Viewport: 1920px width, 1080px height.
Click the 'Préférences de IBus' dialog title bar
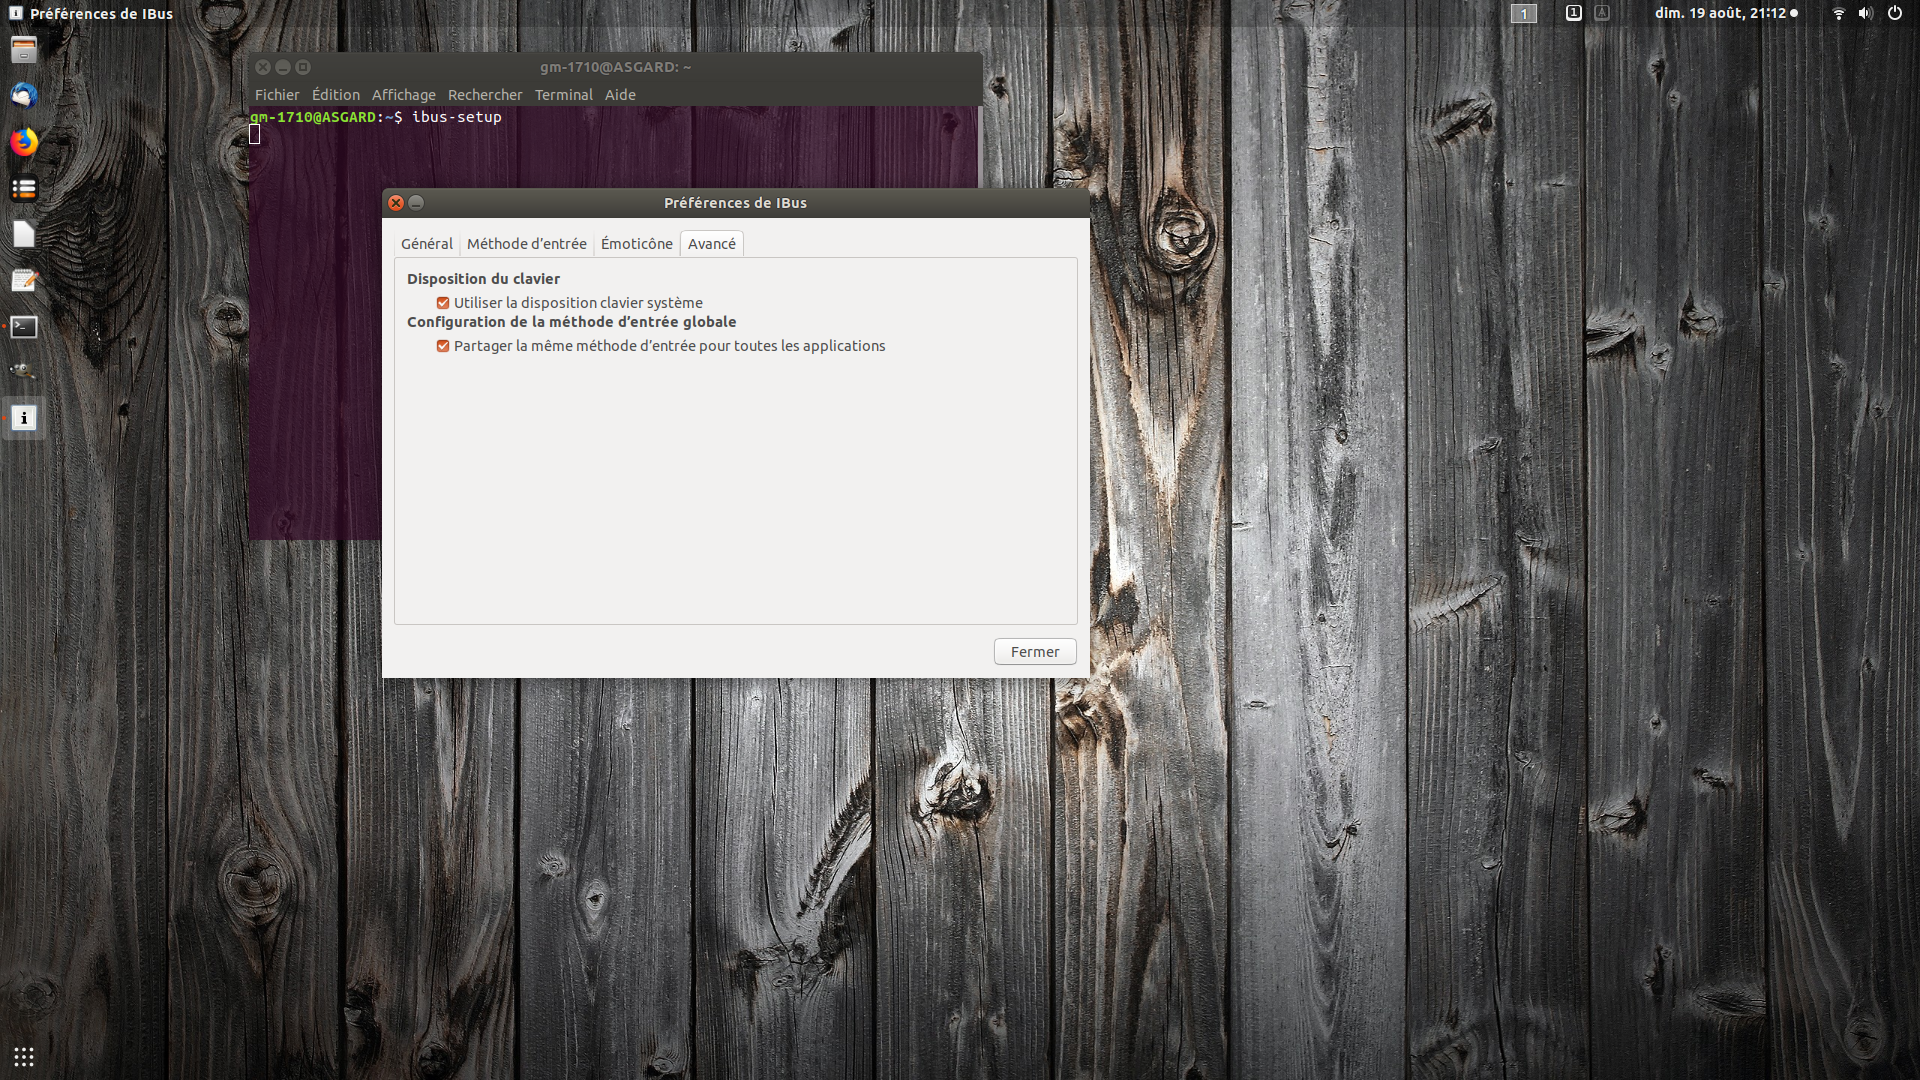click(735, 203)
